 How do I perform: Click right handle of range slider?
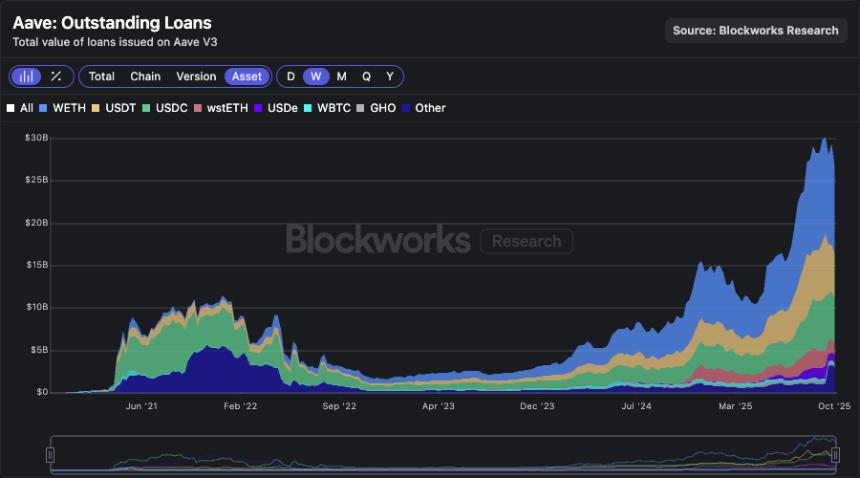click(x=835, y=455)
